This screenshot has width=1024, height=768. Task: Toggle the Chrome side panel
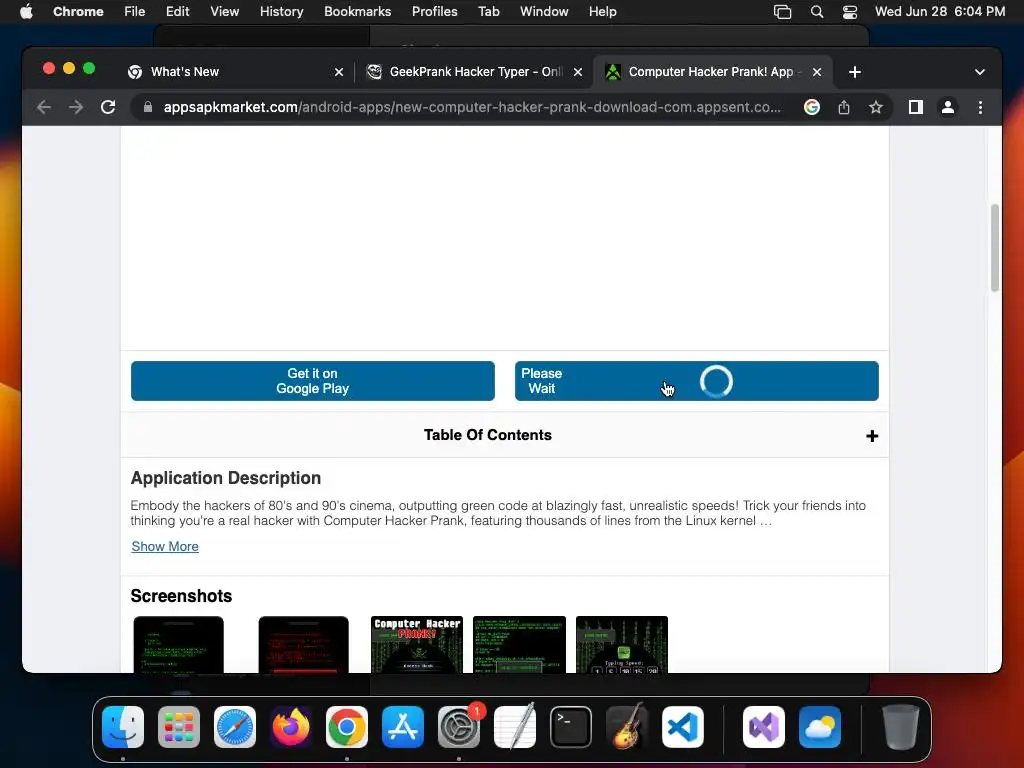click(916, 107)
